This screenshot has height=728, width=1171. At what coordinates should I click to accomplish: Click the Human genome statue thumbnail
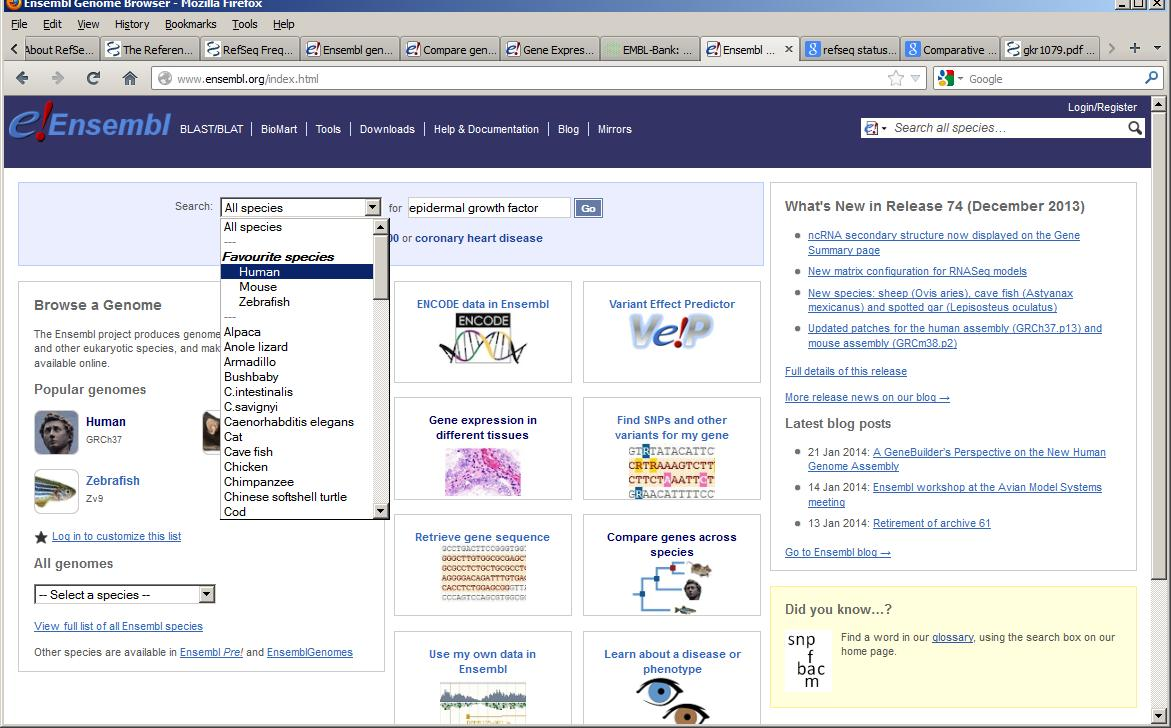(x=56, y=432)
